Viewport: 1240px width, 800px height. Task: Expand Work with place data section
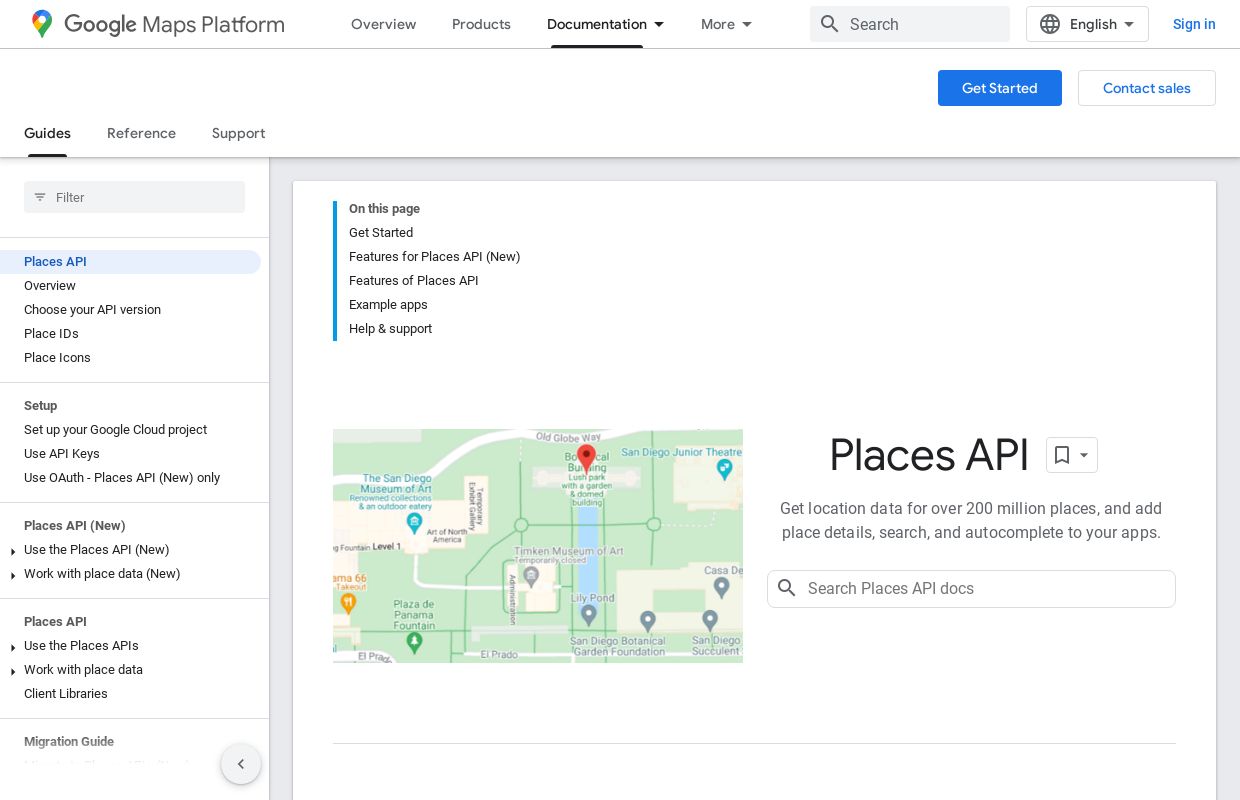pos(13,671)
